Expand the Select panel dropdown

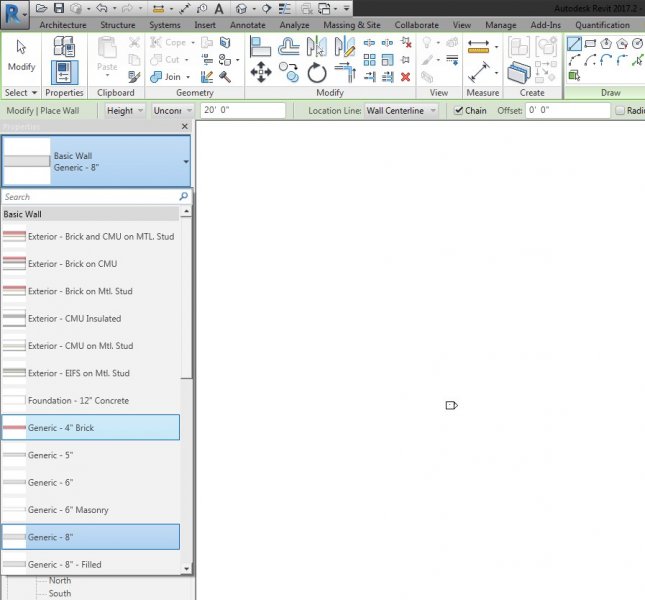[21, 93]
